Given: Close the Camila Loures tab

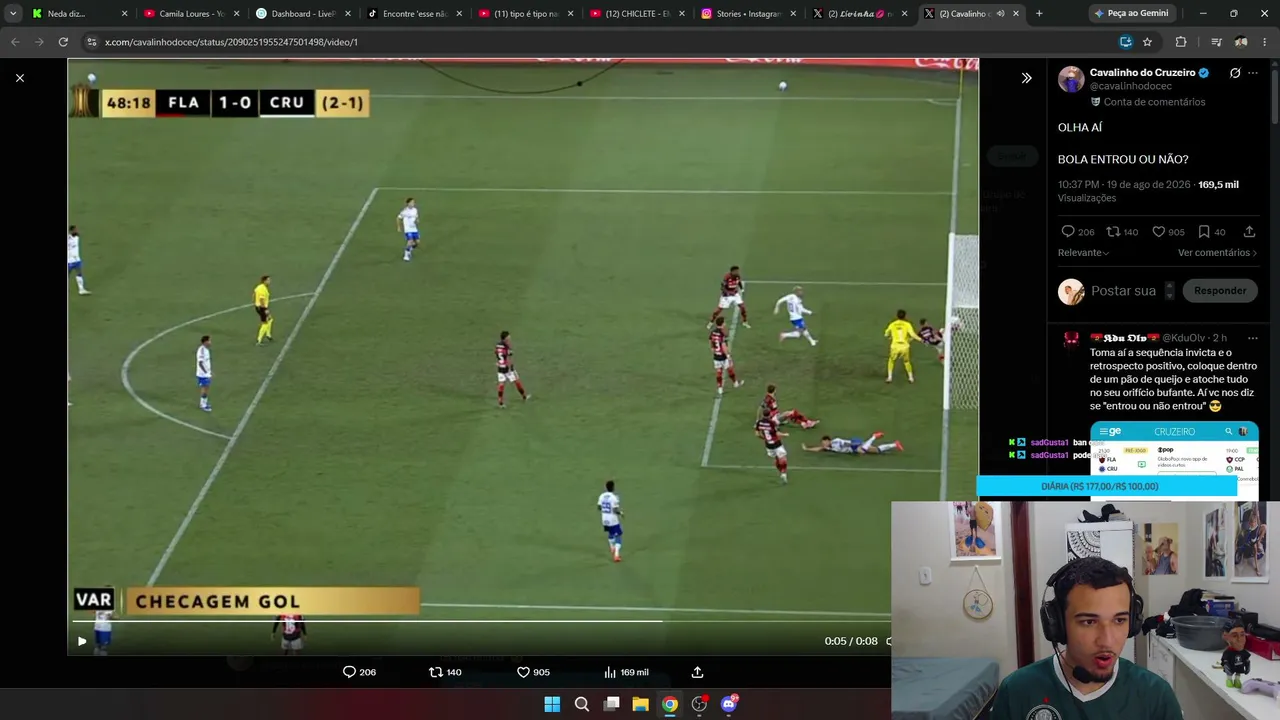Looking at the screenshot, I should pos(236,14).
